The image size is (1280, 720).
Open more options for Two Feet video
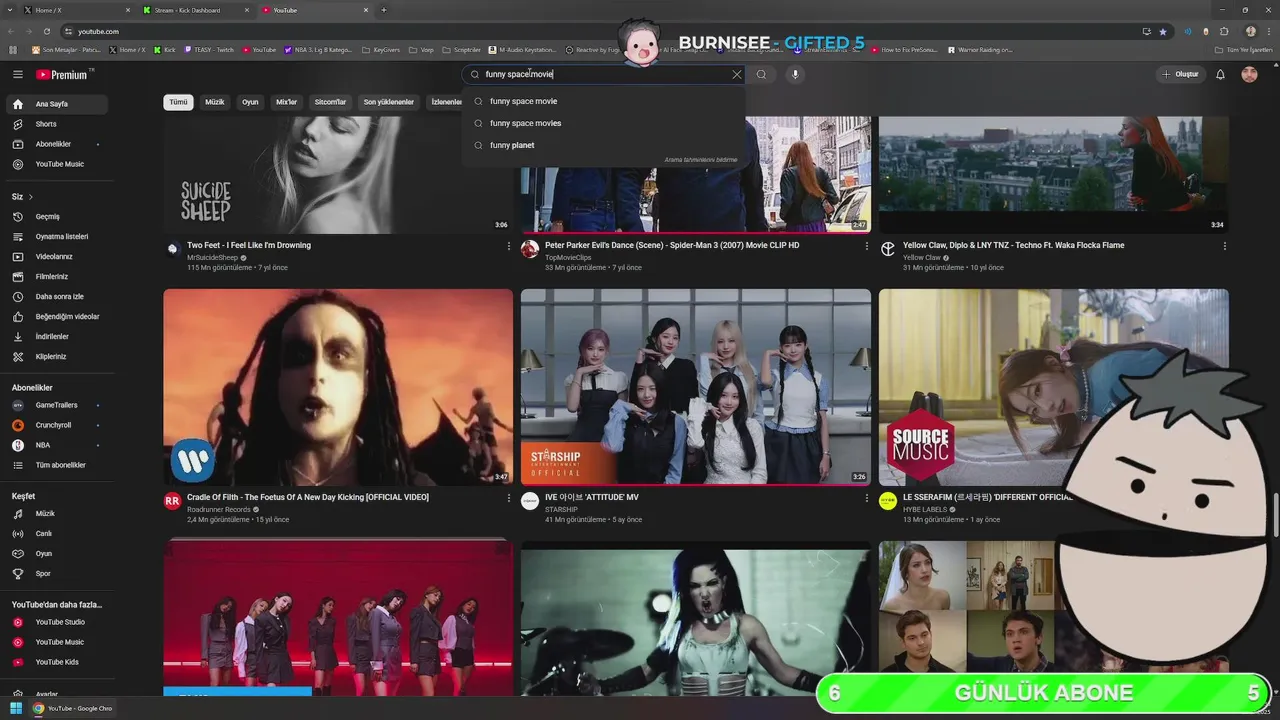tap(509, 246)
